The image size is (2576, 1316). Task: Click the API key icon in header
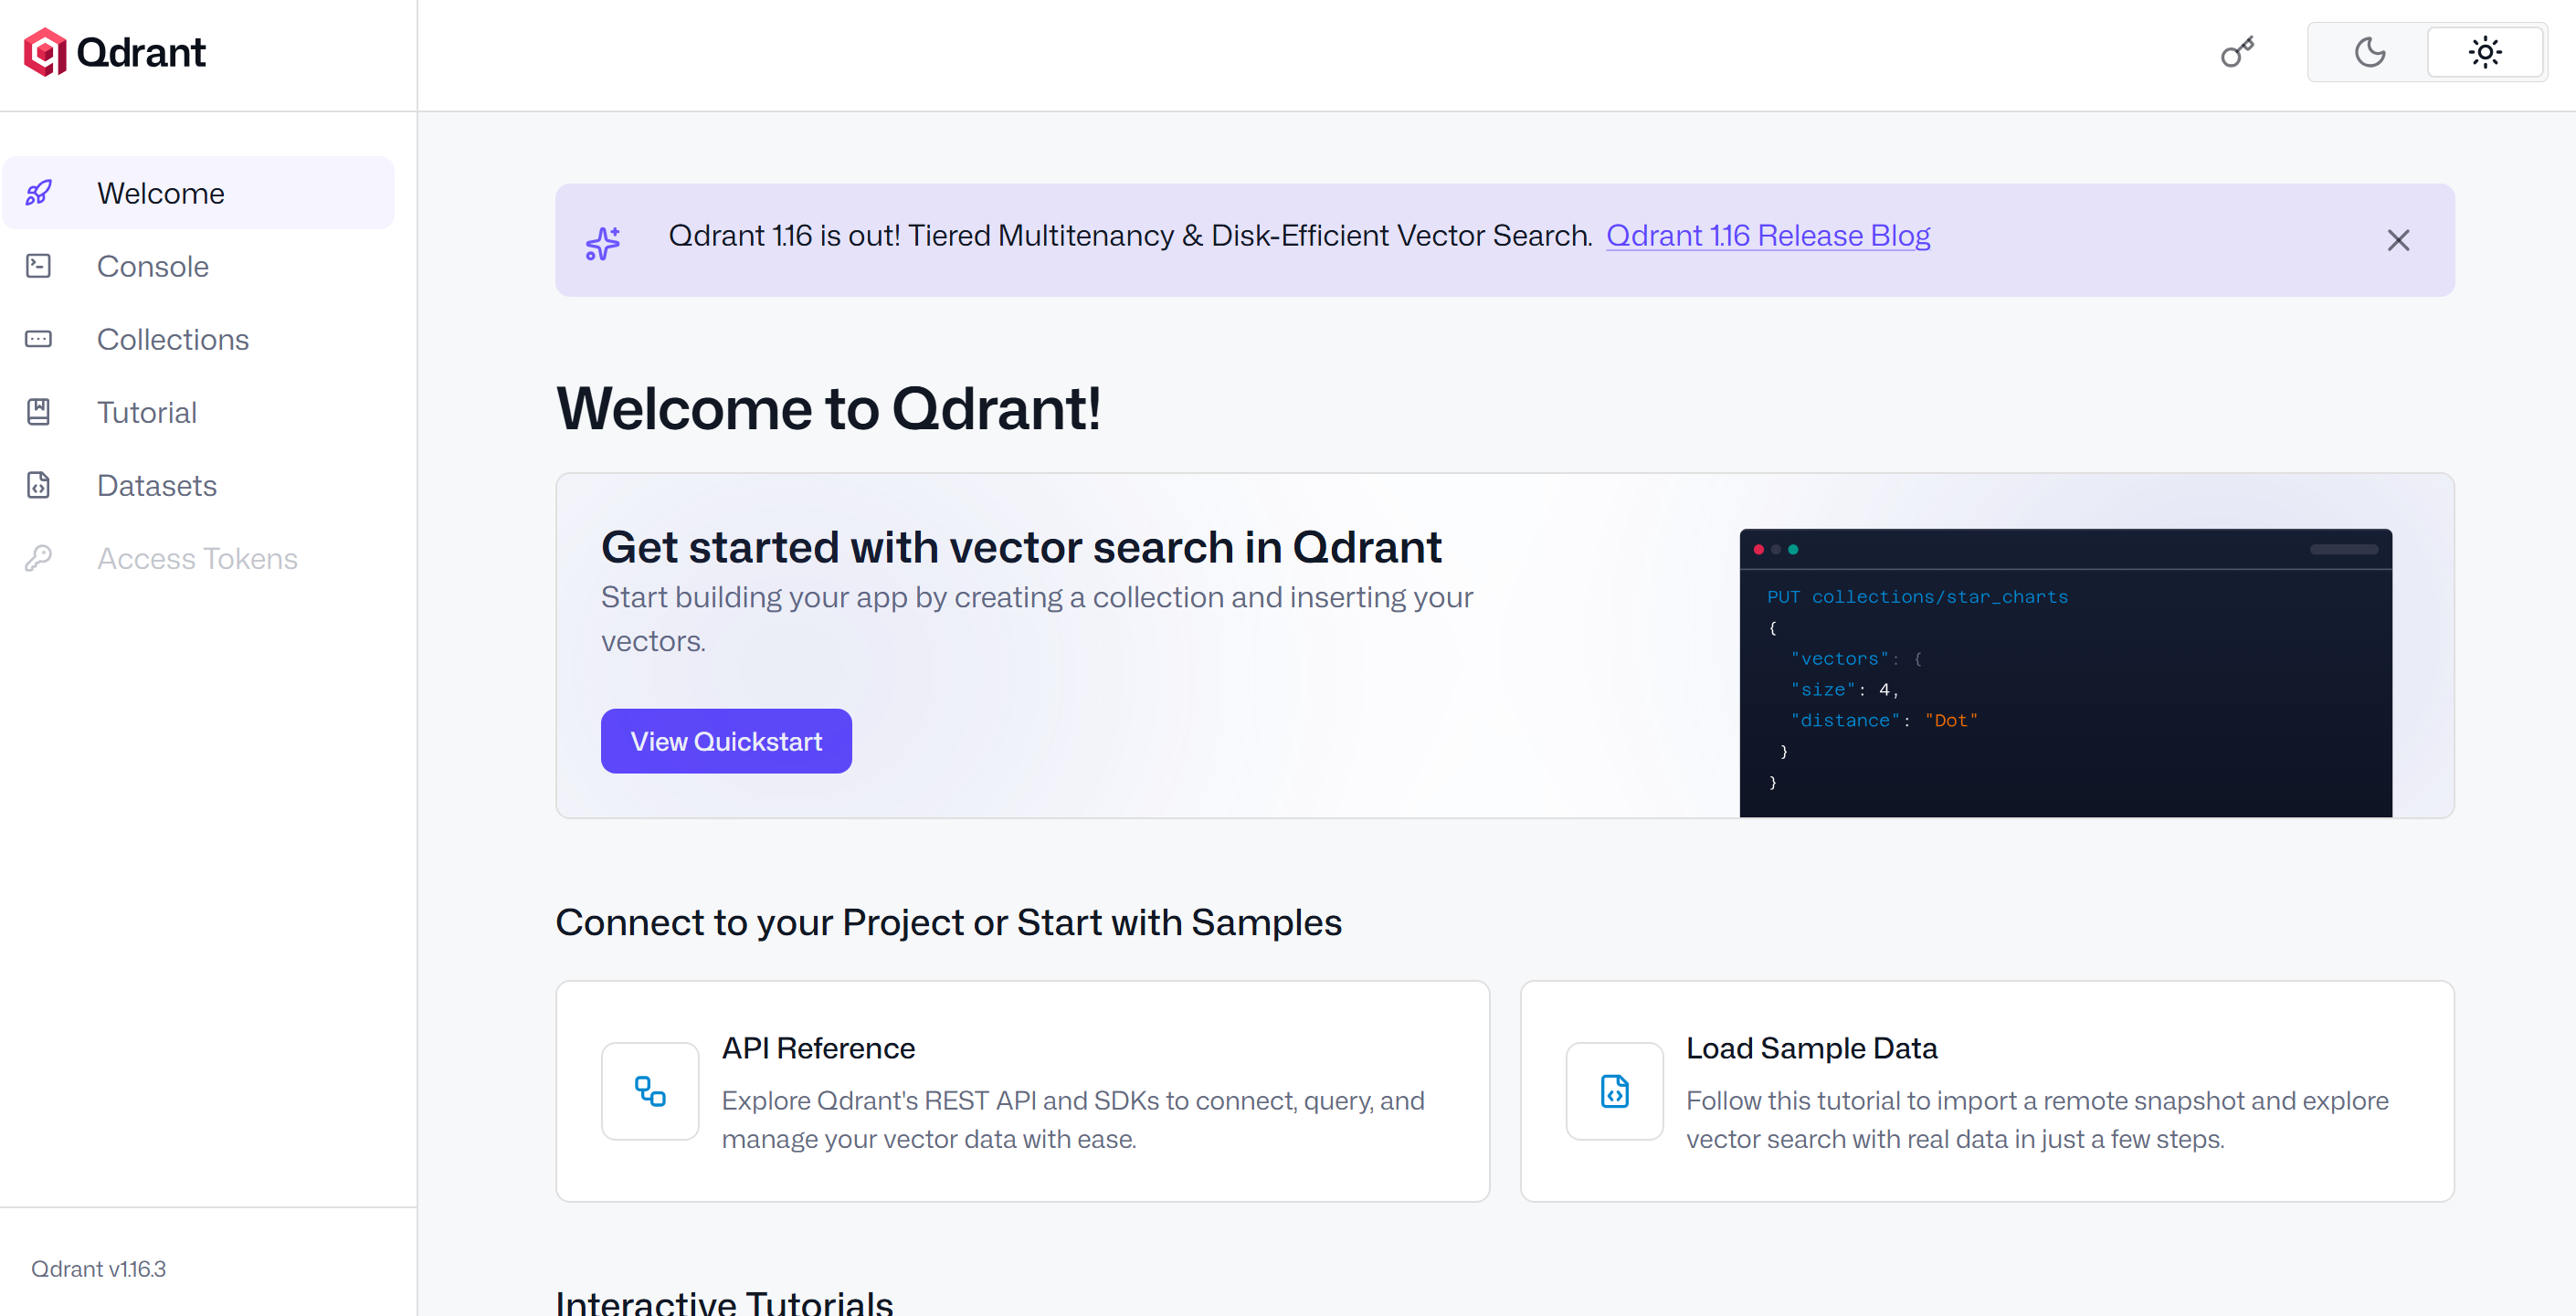pos(2237,52)
